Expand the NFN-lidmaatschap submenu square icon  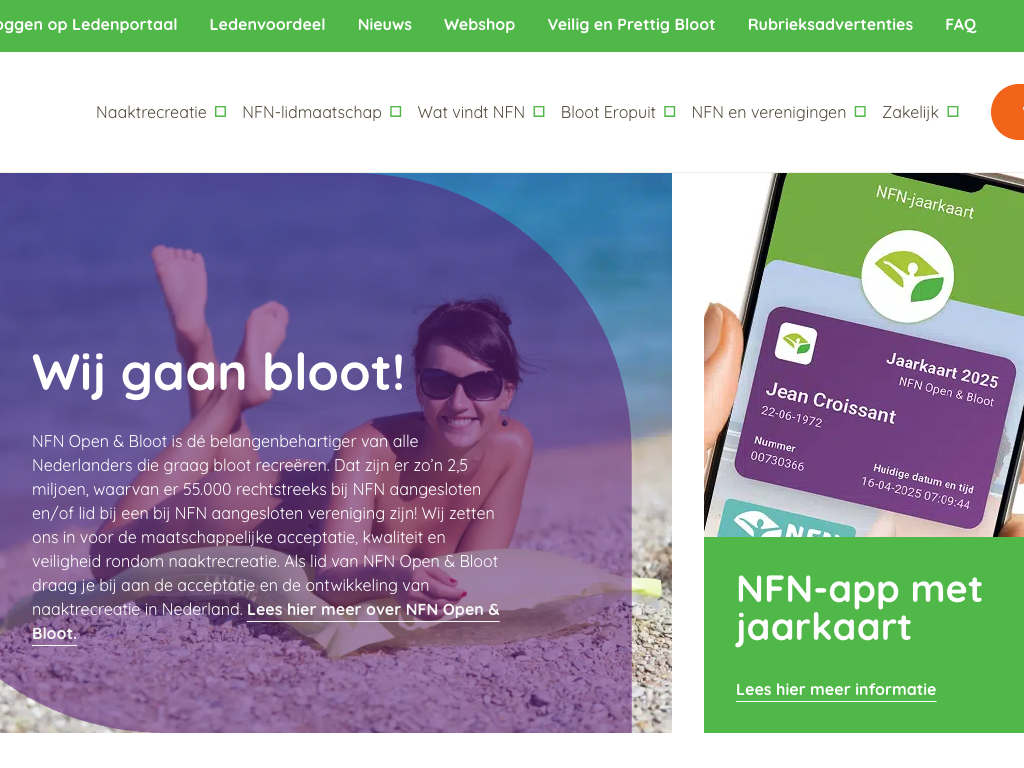pos(396,112)
